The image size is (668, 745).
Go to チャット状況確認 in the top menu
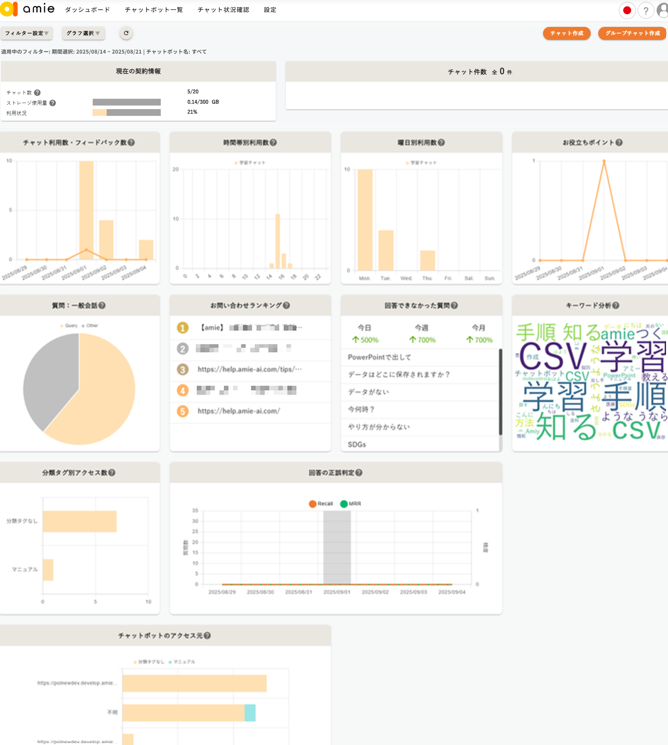223,10
